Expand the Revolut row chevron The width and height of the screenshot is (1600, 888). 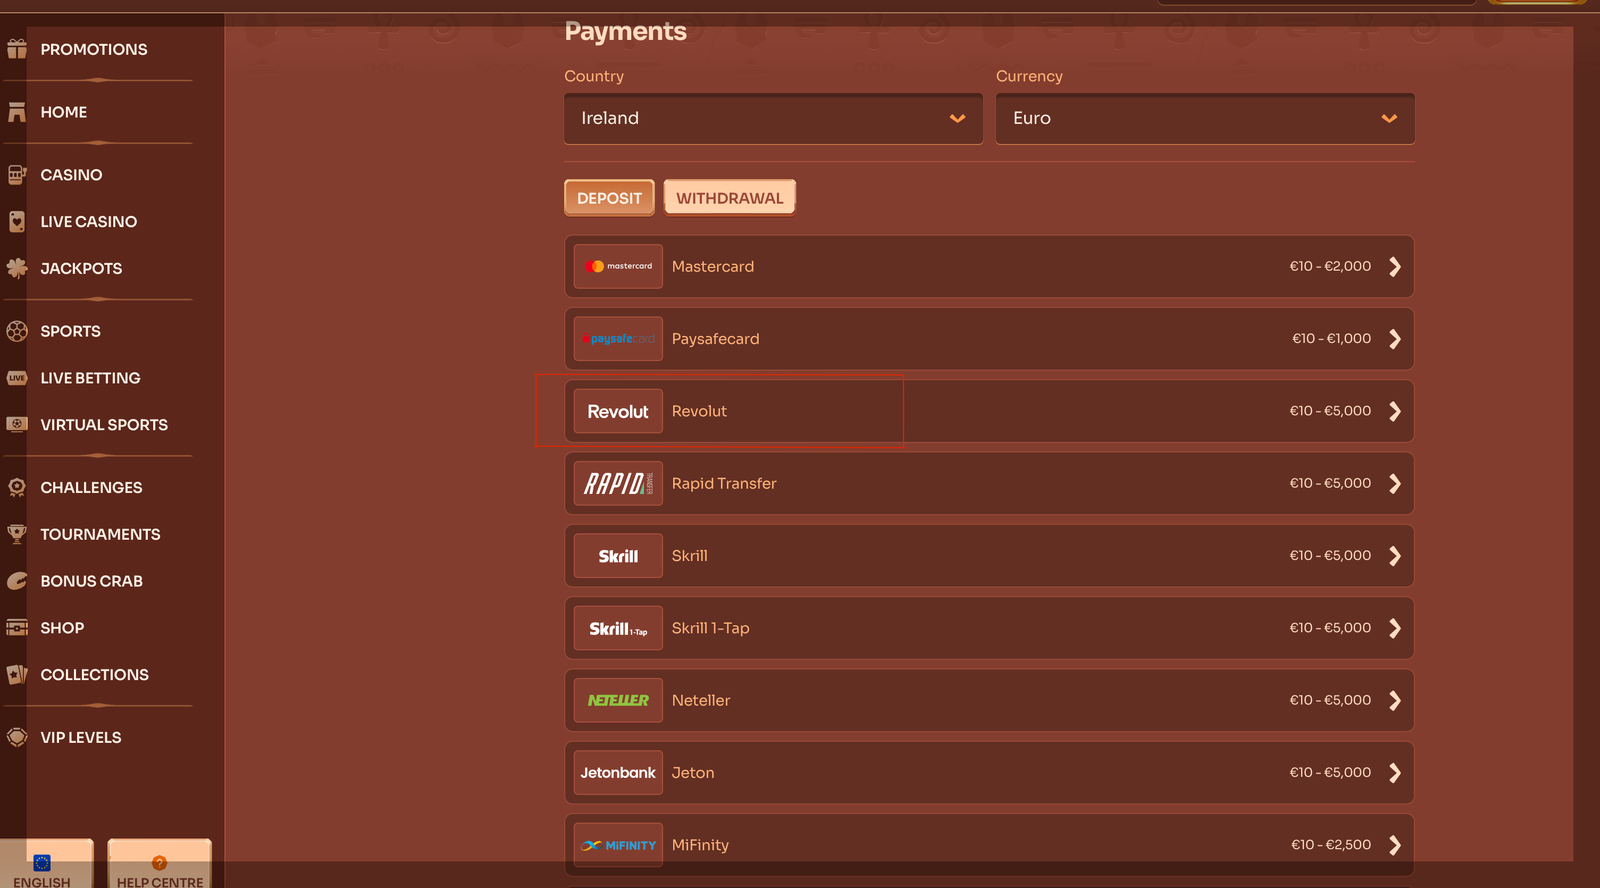coord(1395,411)
